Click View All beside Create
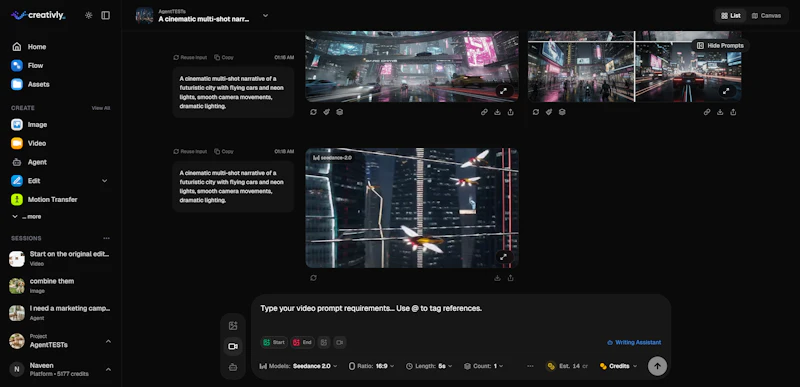Viewport: 800px width, 387px height. pyautogui.click(x=101, y=108)
